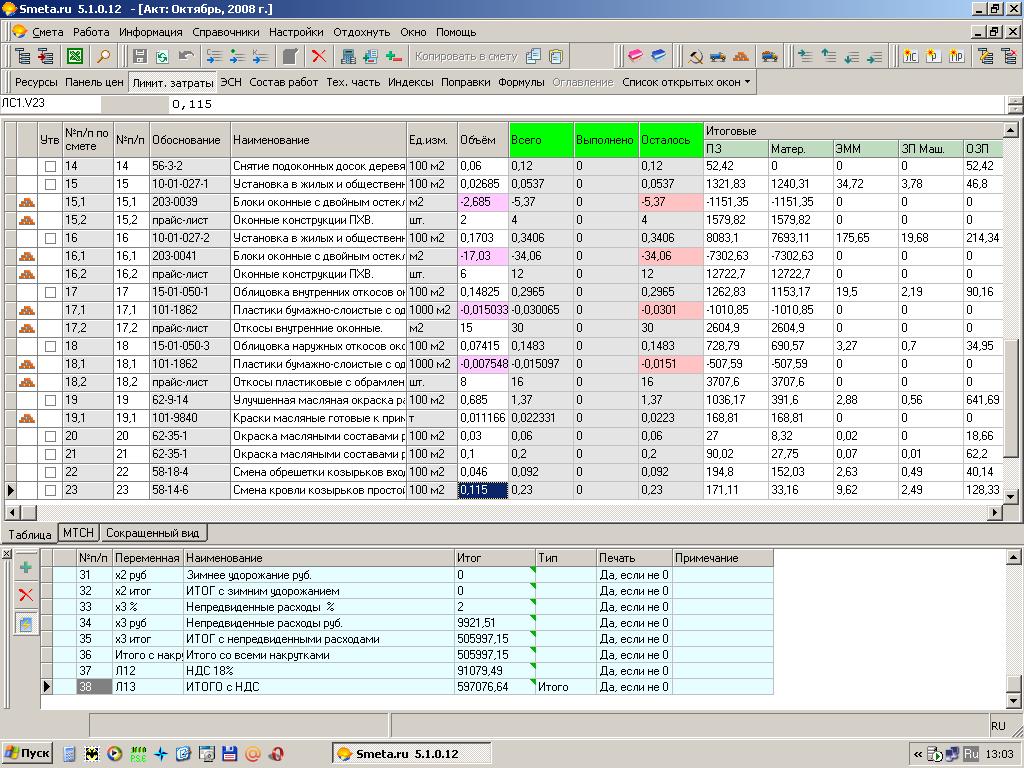Image resolution: width=1024 pixels, height=768 pixels.
Task: Open the Пуск start button
Action: [27, 754]
